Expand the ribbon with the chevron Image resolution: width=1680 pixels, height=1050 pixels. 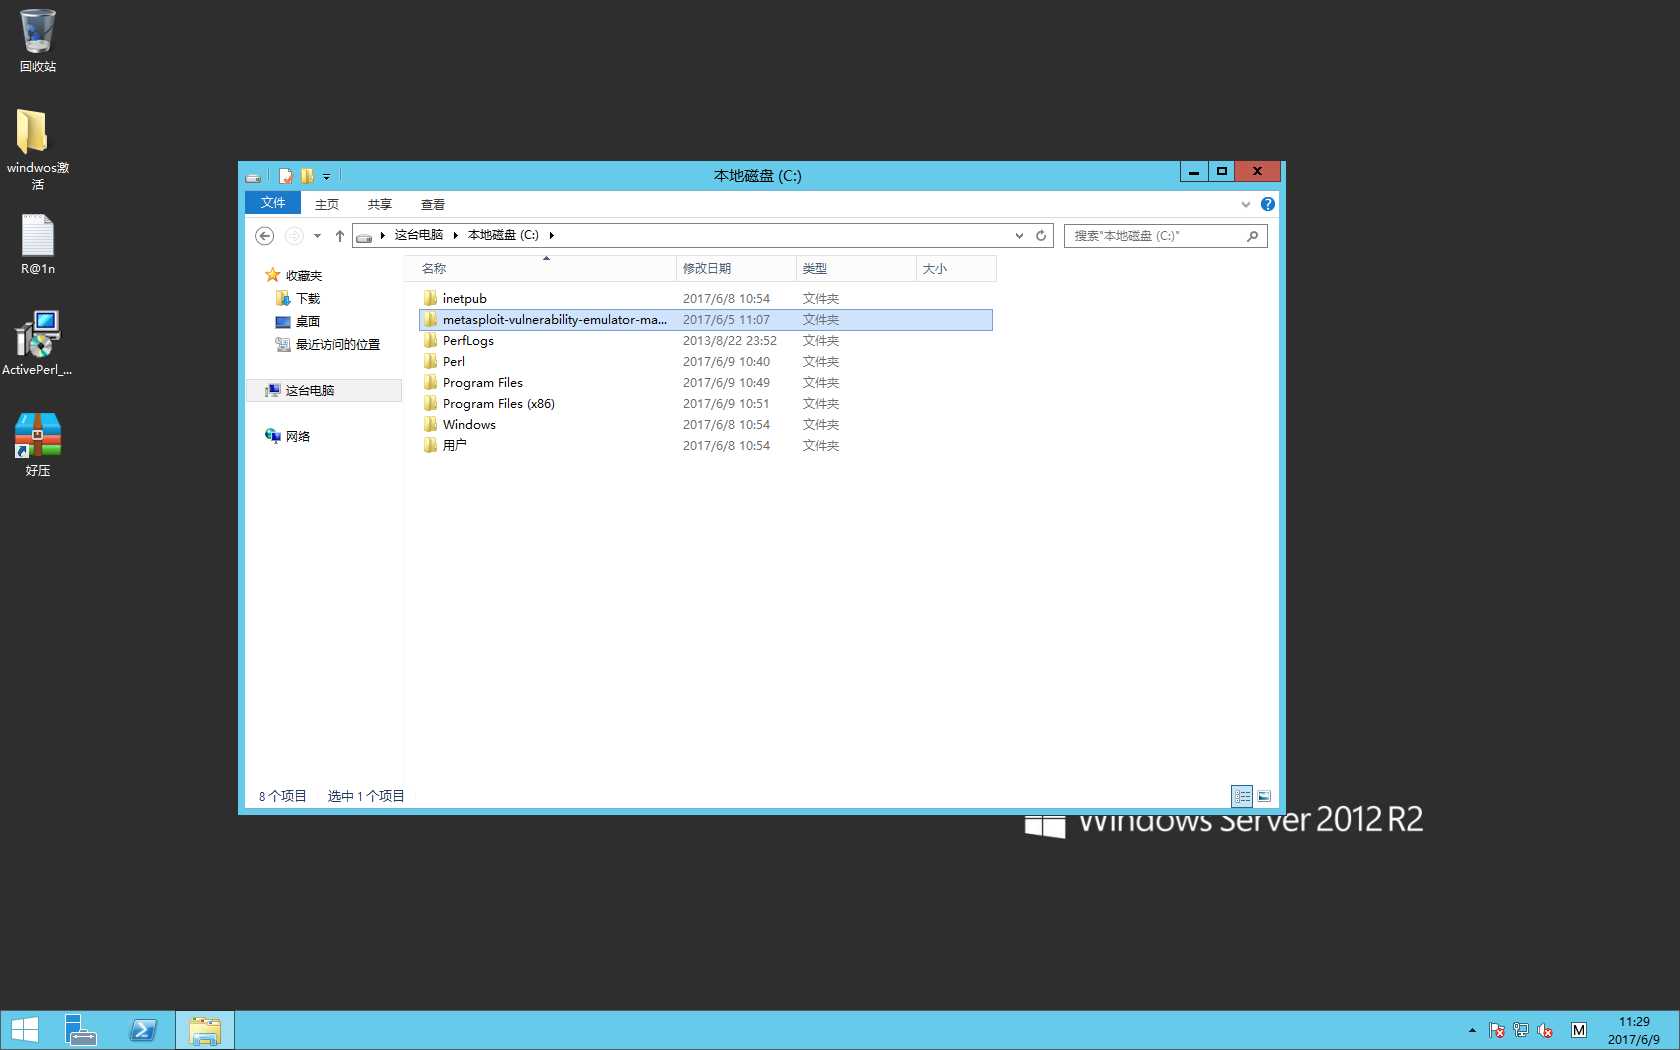[1246, 204]
